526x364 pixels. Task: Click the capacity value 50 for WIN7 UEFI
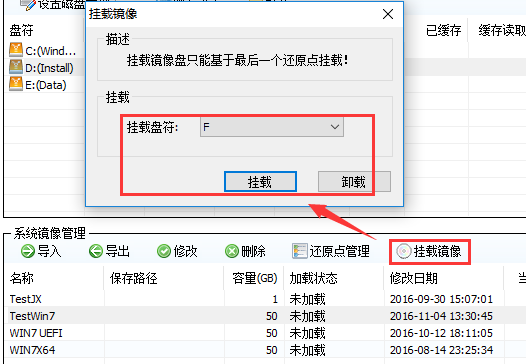point(272,333)
